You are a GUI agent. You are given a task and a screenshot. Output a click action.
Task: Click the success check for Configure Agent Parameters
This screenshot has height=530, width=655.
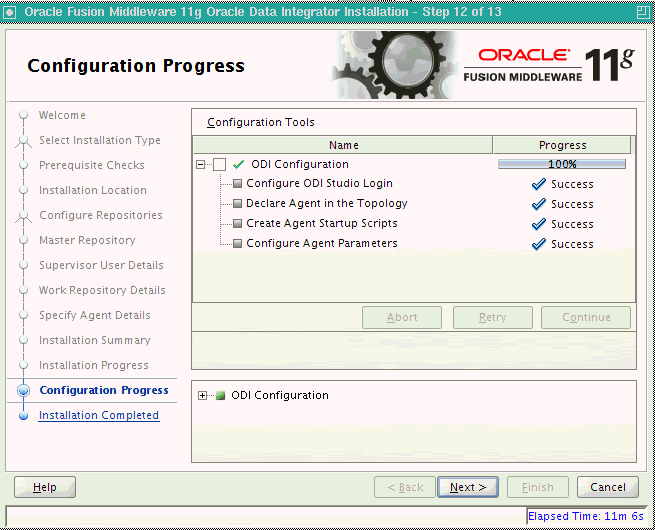pyautogui.click(x=539, y=244)
